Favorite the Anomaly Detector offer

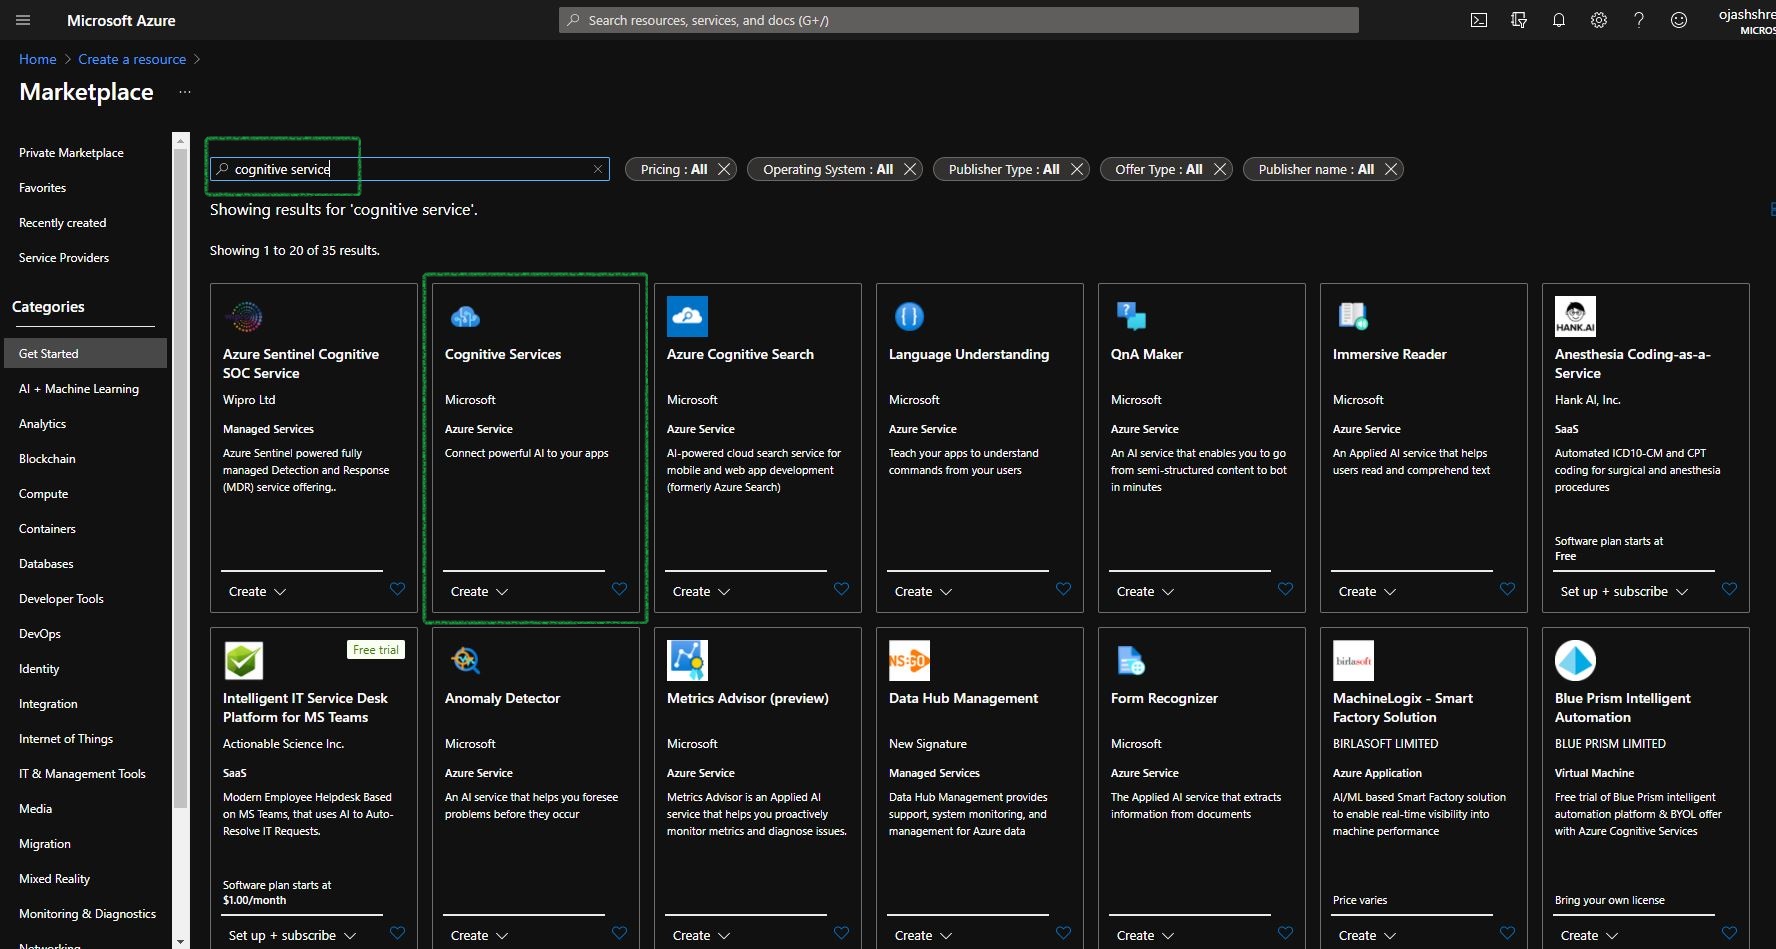coord(620,933)
